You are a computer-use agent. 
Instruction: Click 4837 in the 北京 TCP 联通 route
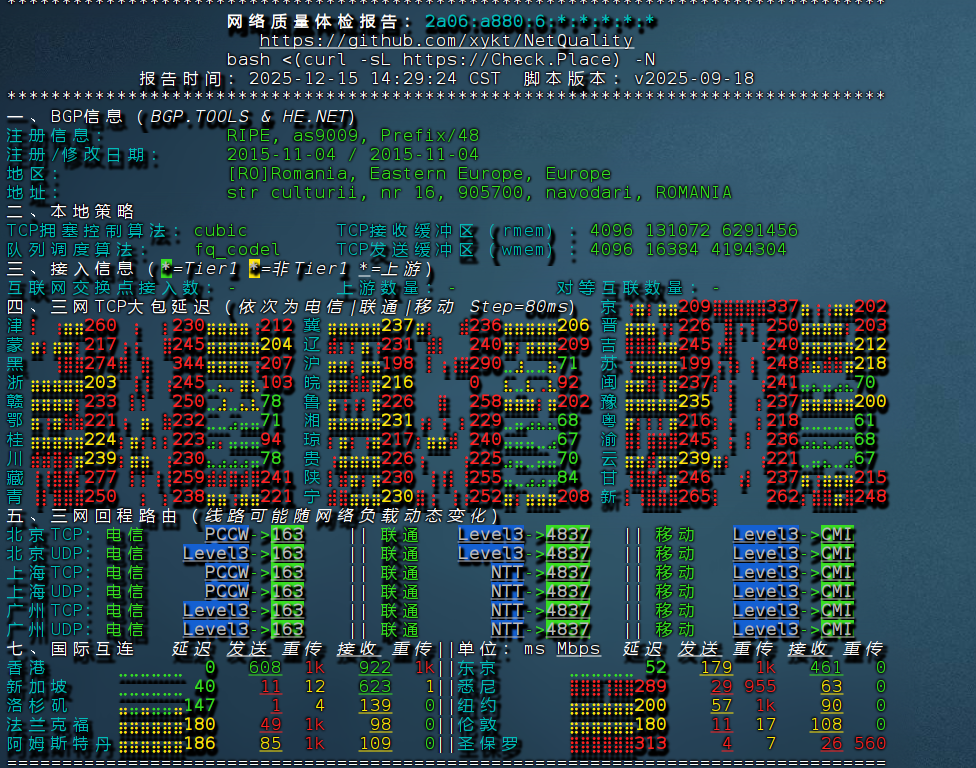click(567, 535)
